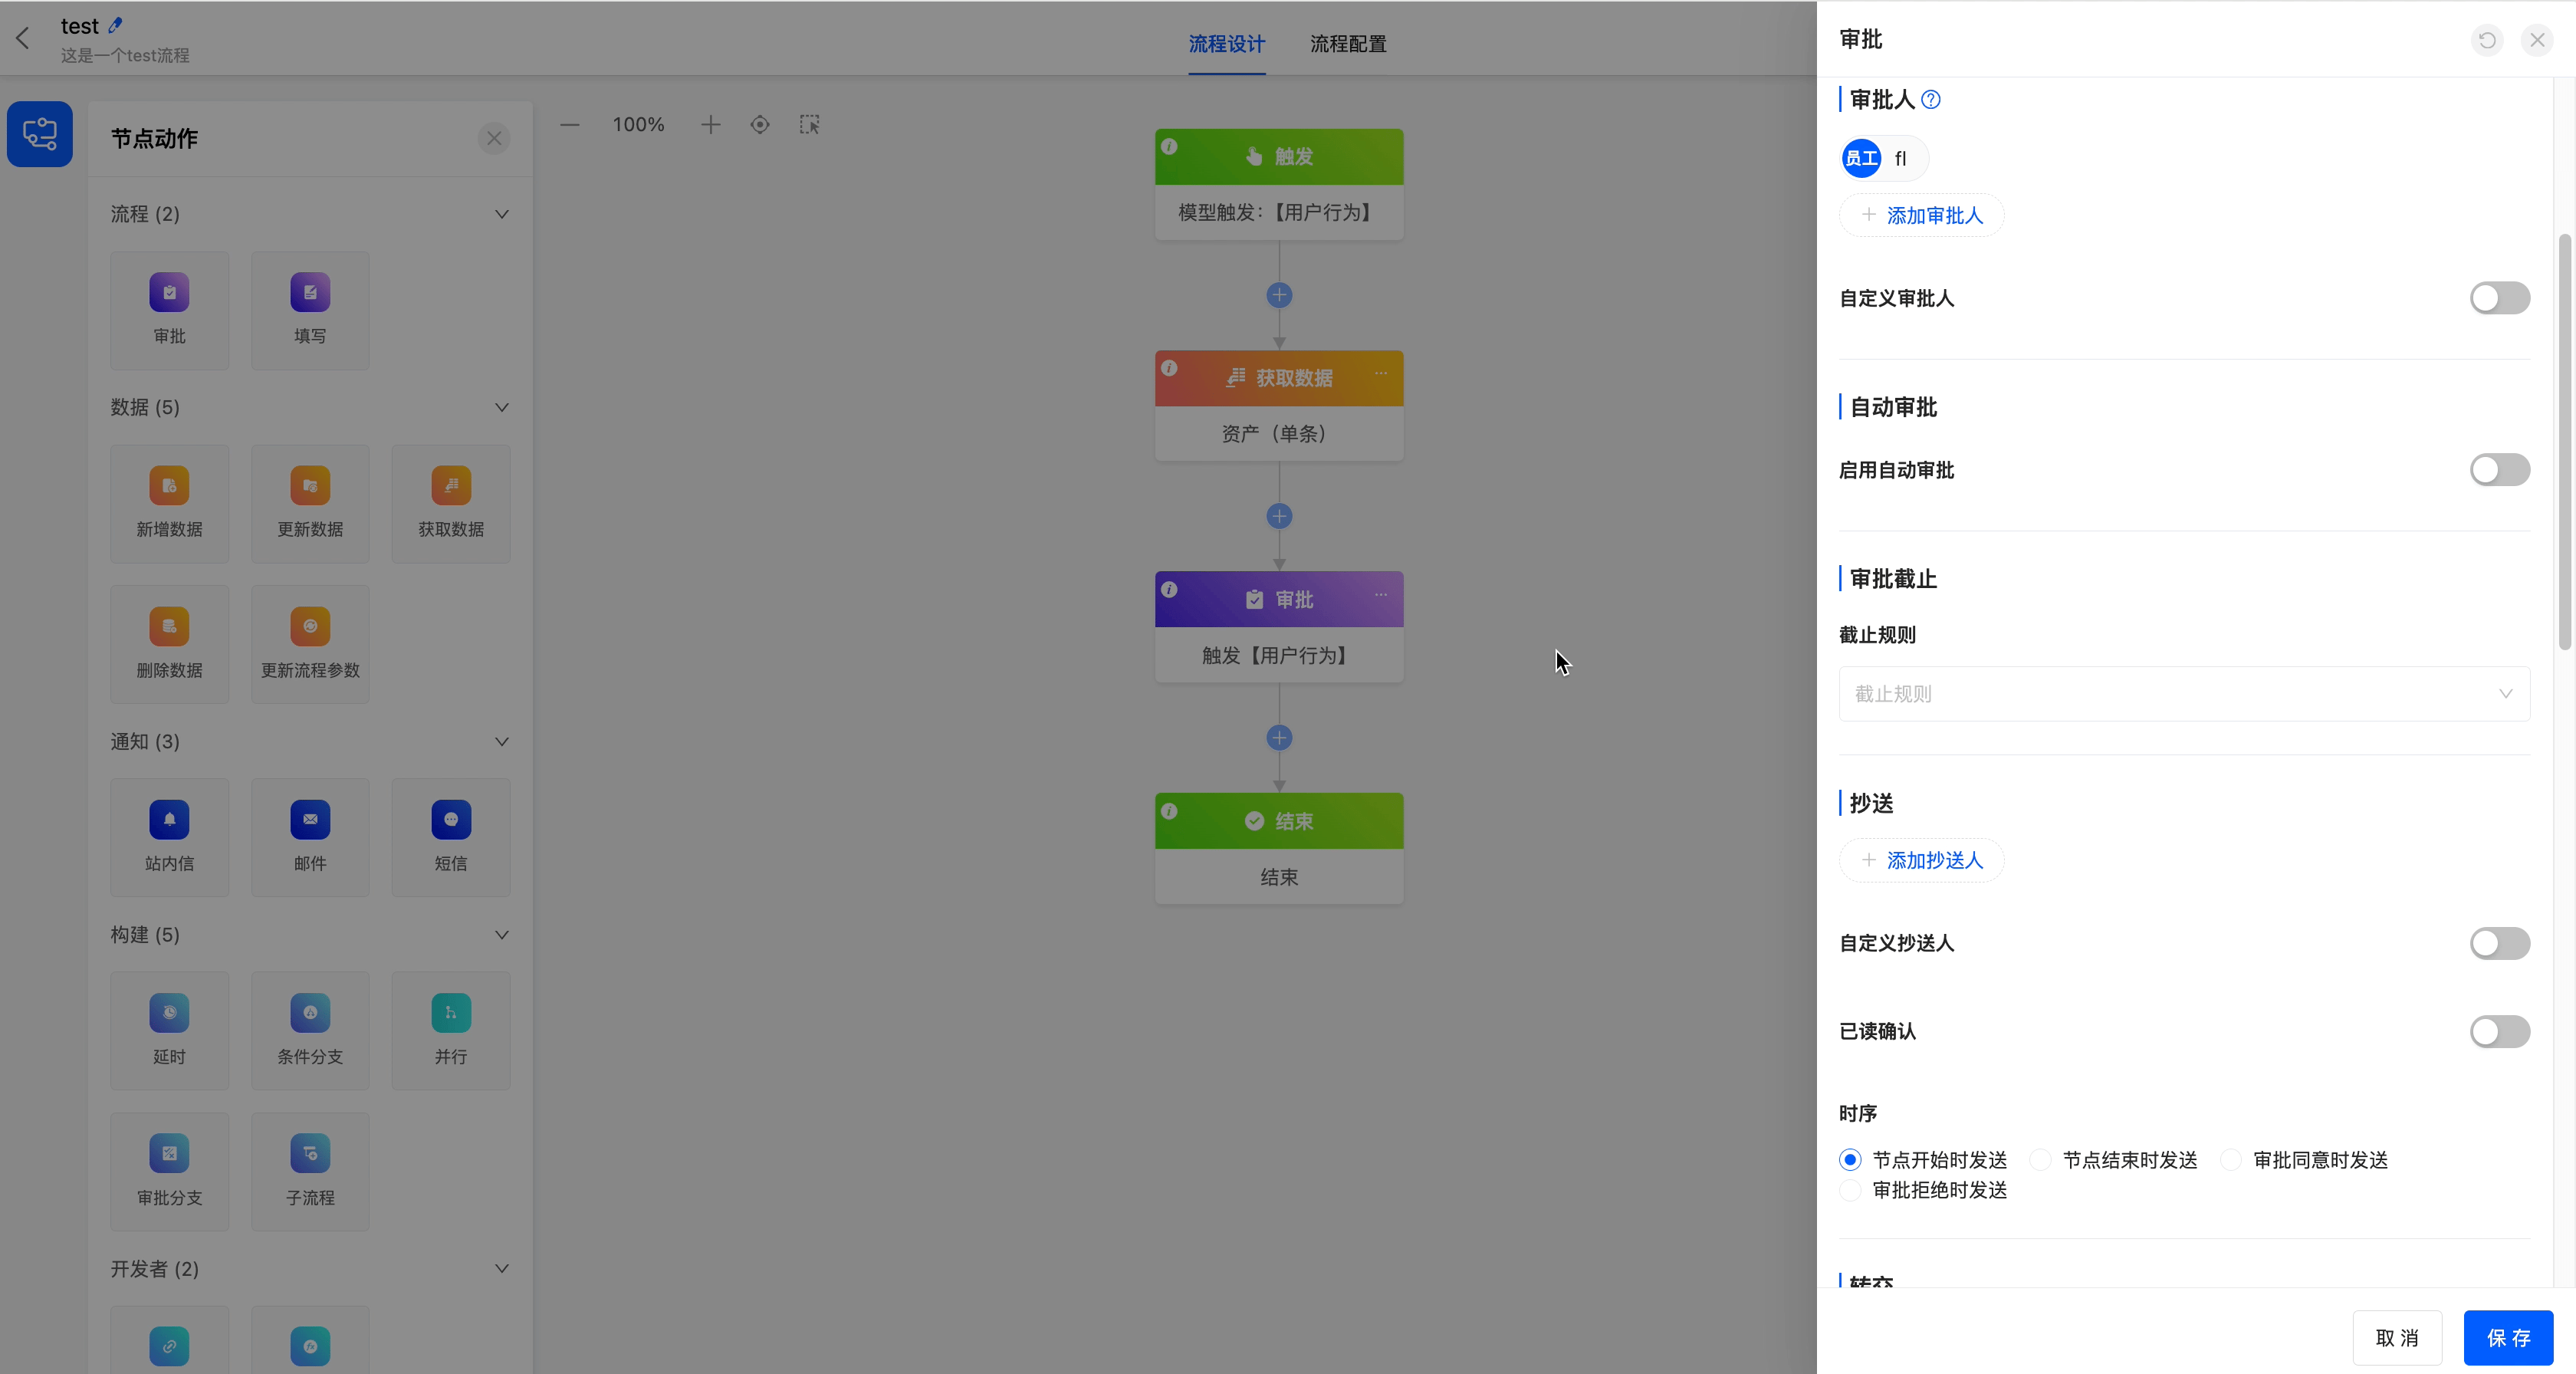The height and width of the screenshot is (1374, 2576).
Task: Click the fl 员工 approver tag
Action: coord(1884,158)
